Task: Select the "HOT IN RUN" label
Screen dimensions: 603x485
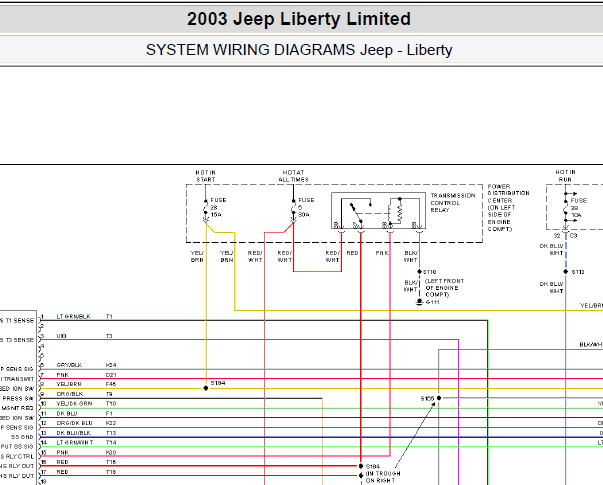Action: pos(565,176)
